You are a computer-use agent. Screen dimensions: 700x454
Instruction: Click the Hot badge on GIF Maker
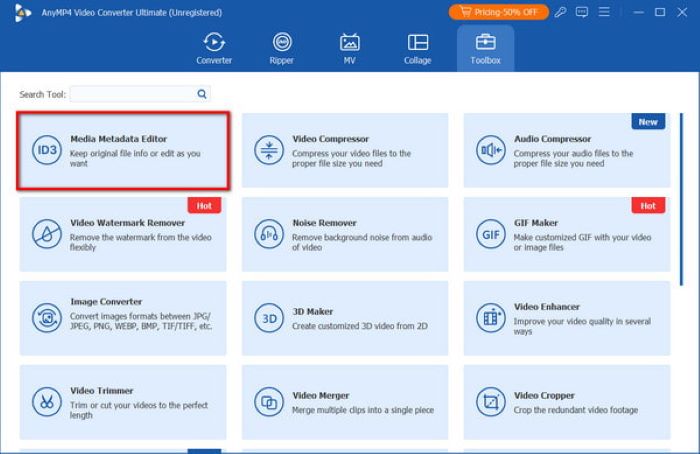(648, 206)
